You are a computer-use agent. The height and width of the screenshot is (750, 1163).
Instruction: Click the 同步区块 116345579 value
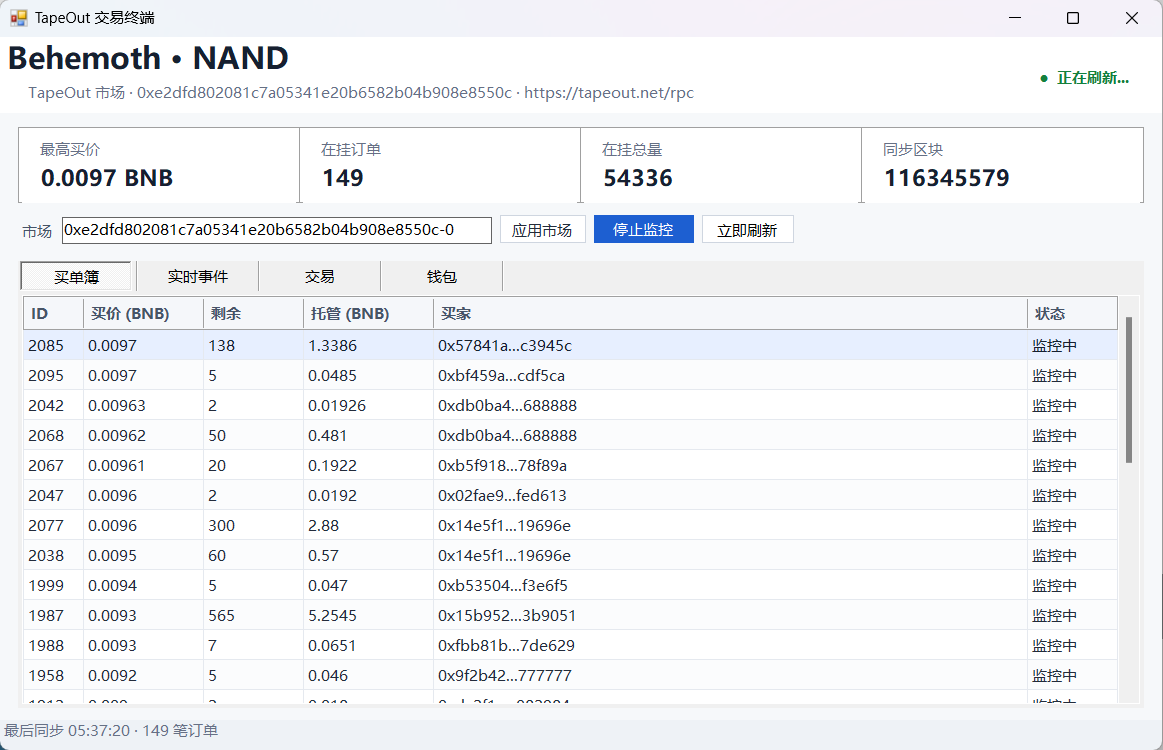tap(947, 178)
